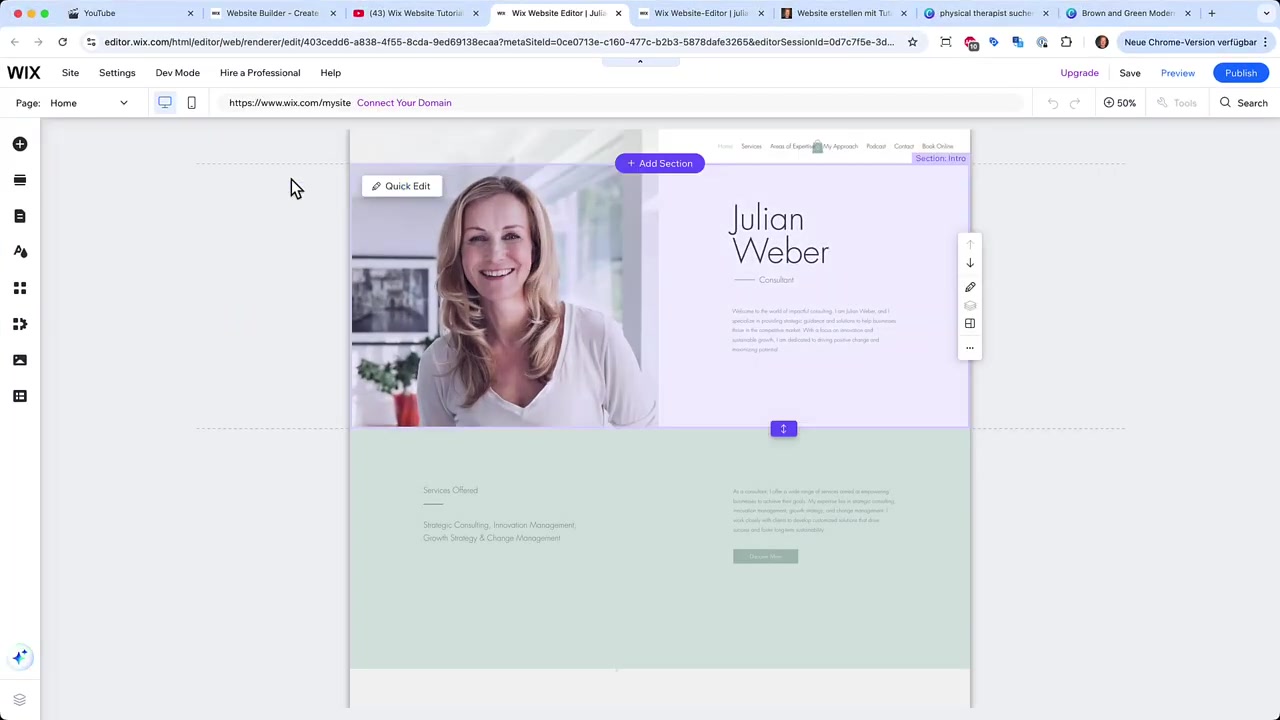Reload the browser page
The width and height of the screenshot is (1280, 720).
click(x=62, y=42)
